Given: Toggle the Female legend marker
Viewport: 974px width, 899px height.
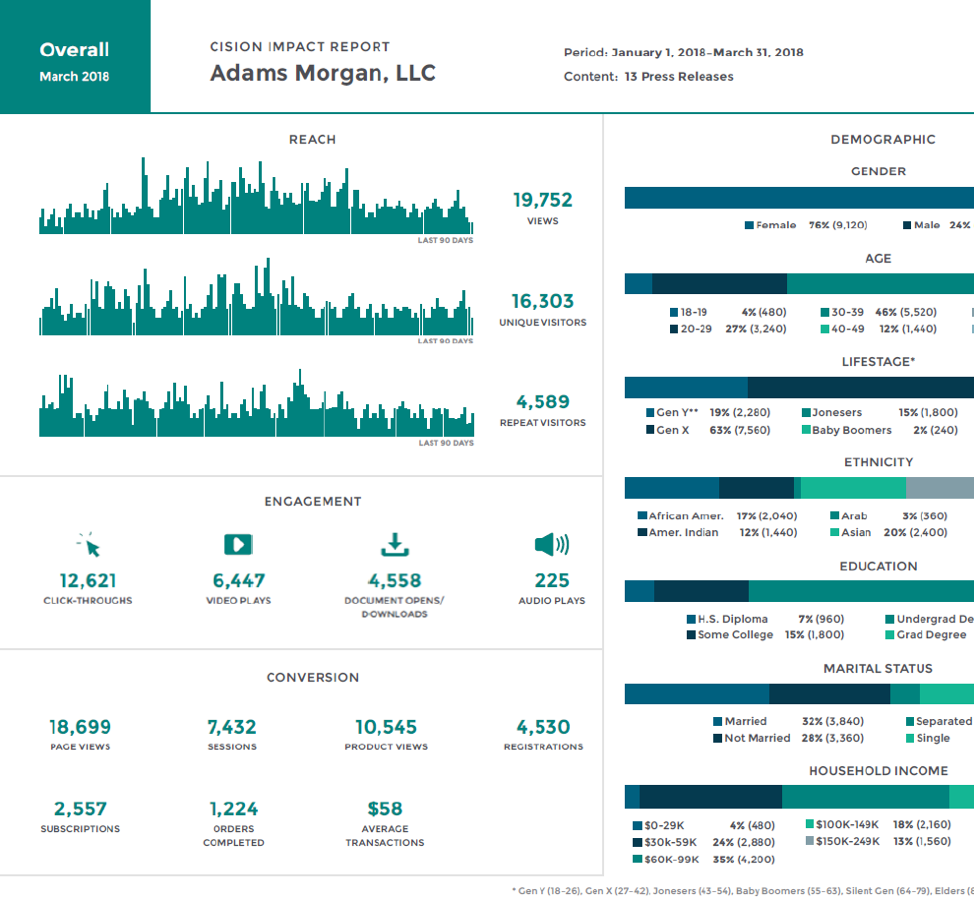Looking at the screenshot, I should point(747,225).
